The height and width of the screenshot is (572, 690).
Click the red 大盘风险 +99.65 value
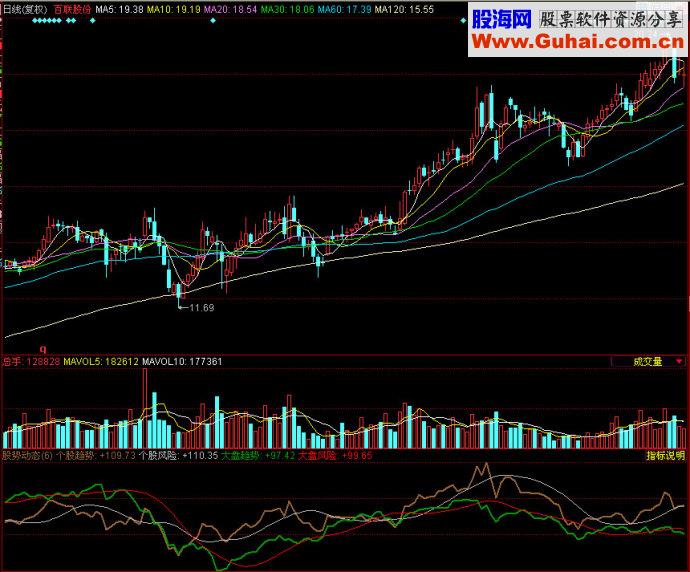[x=335, y=455]
